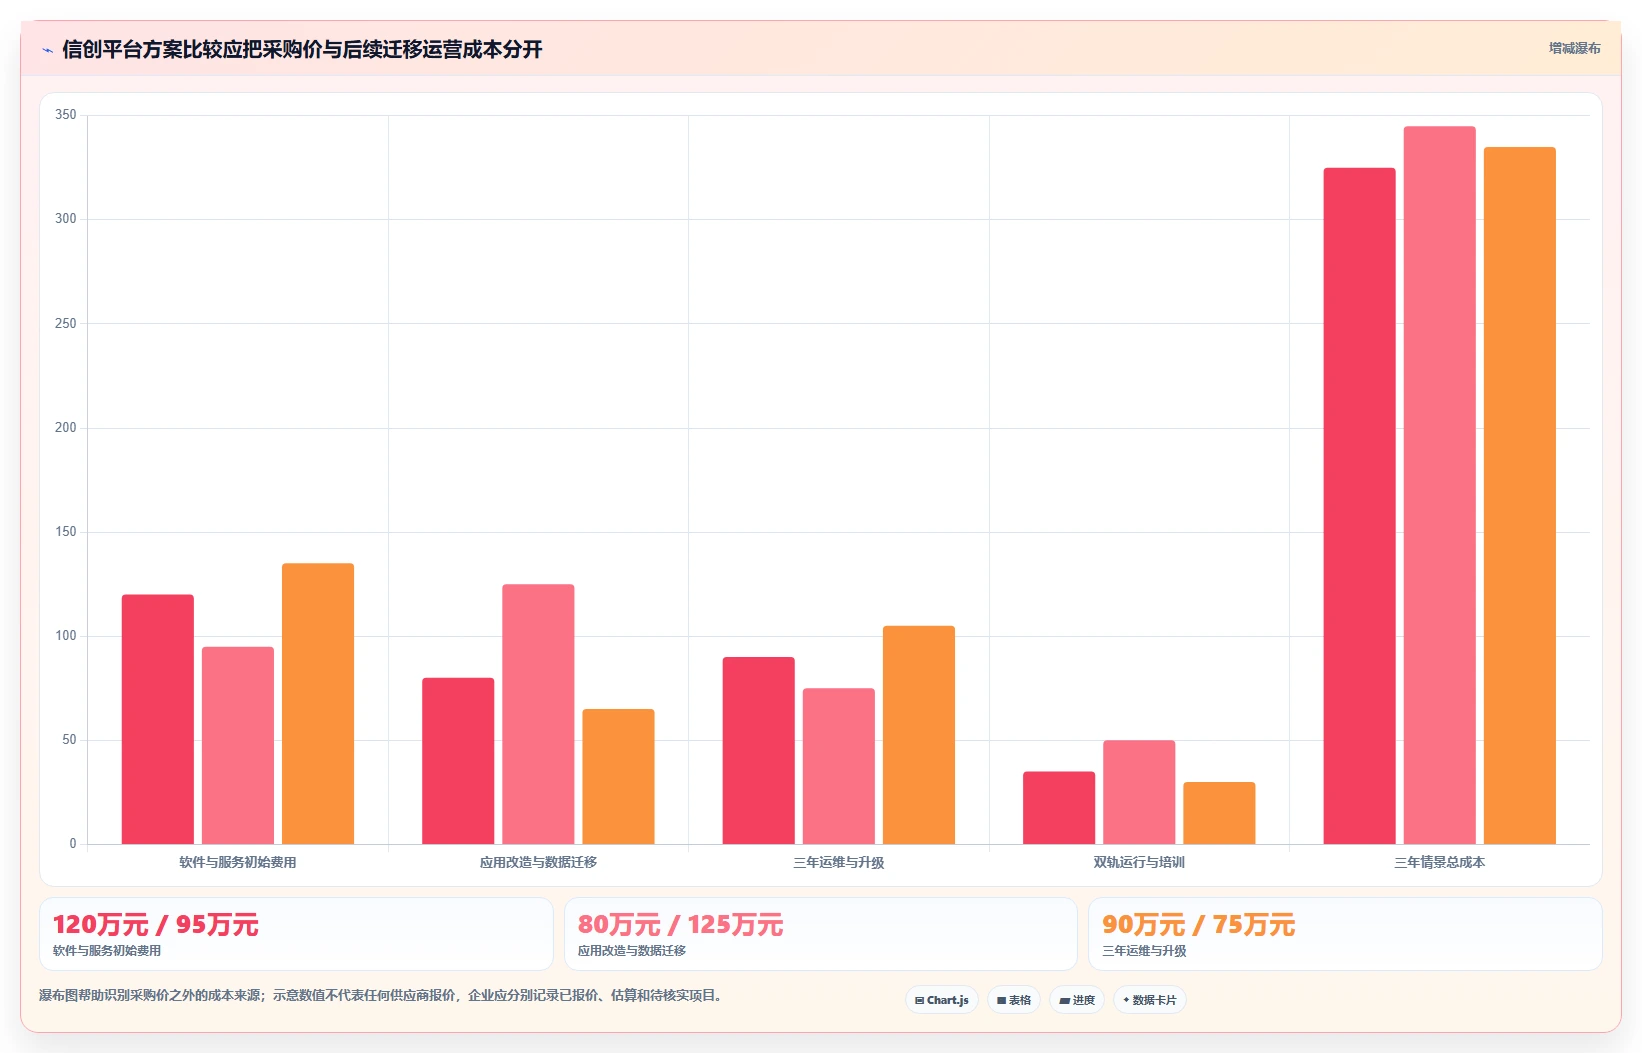The height and width of the screenshot is (1053, 1642).
Task: Click the card caption 三年运维与升级
Action: pos(1144,951)
